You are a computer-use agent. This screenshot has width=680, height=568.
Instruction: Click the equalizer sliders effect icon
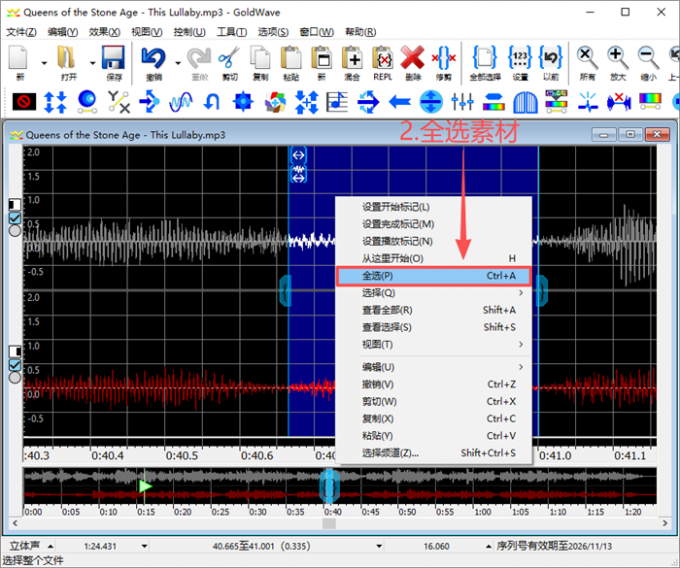462,102
